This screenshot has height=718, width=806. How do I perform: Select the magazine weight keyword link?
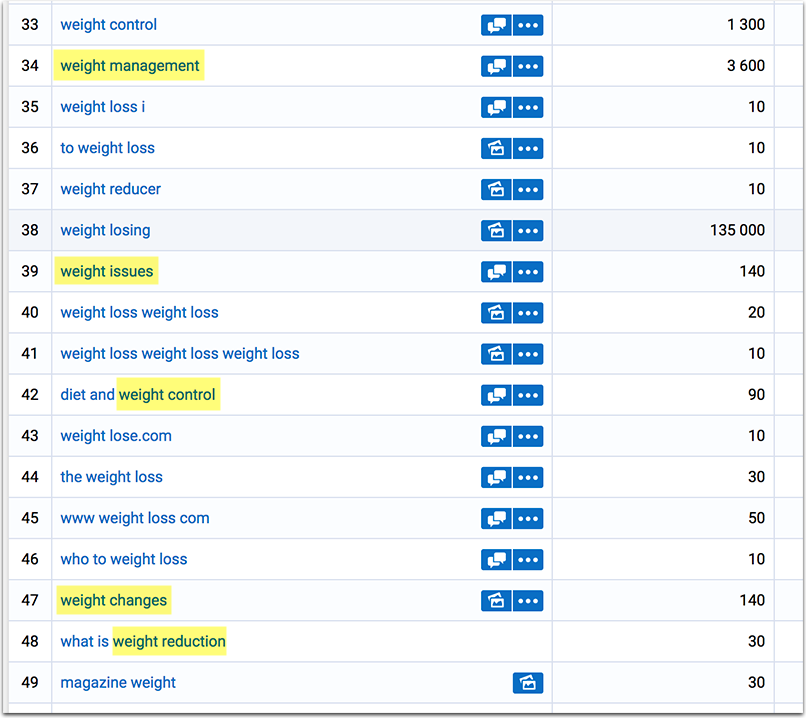pyautogui.click(x=118, y=683)
